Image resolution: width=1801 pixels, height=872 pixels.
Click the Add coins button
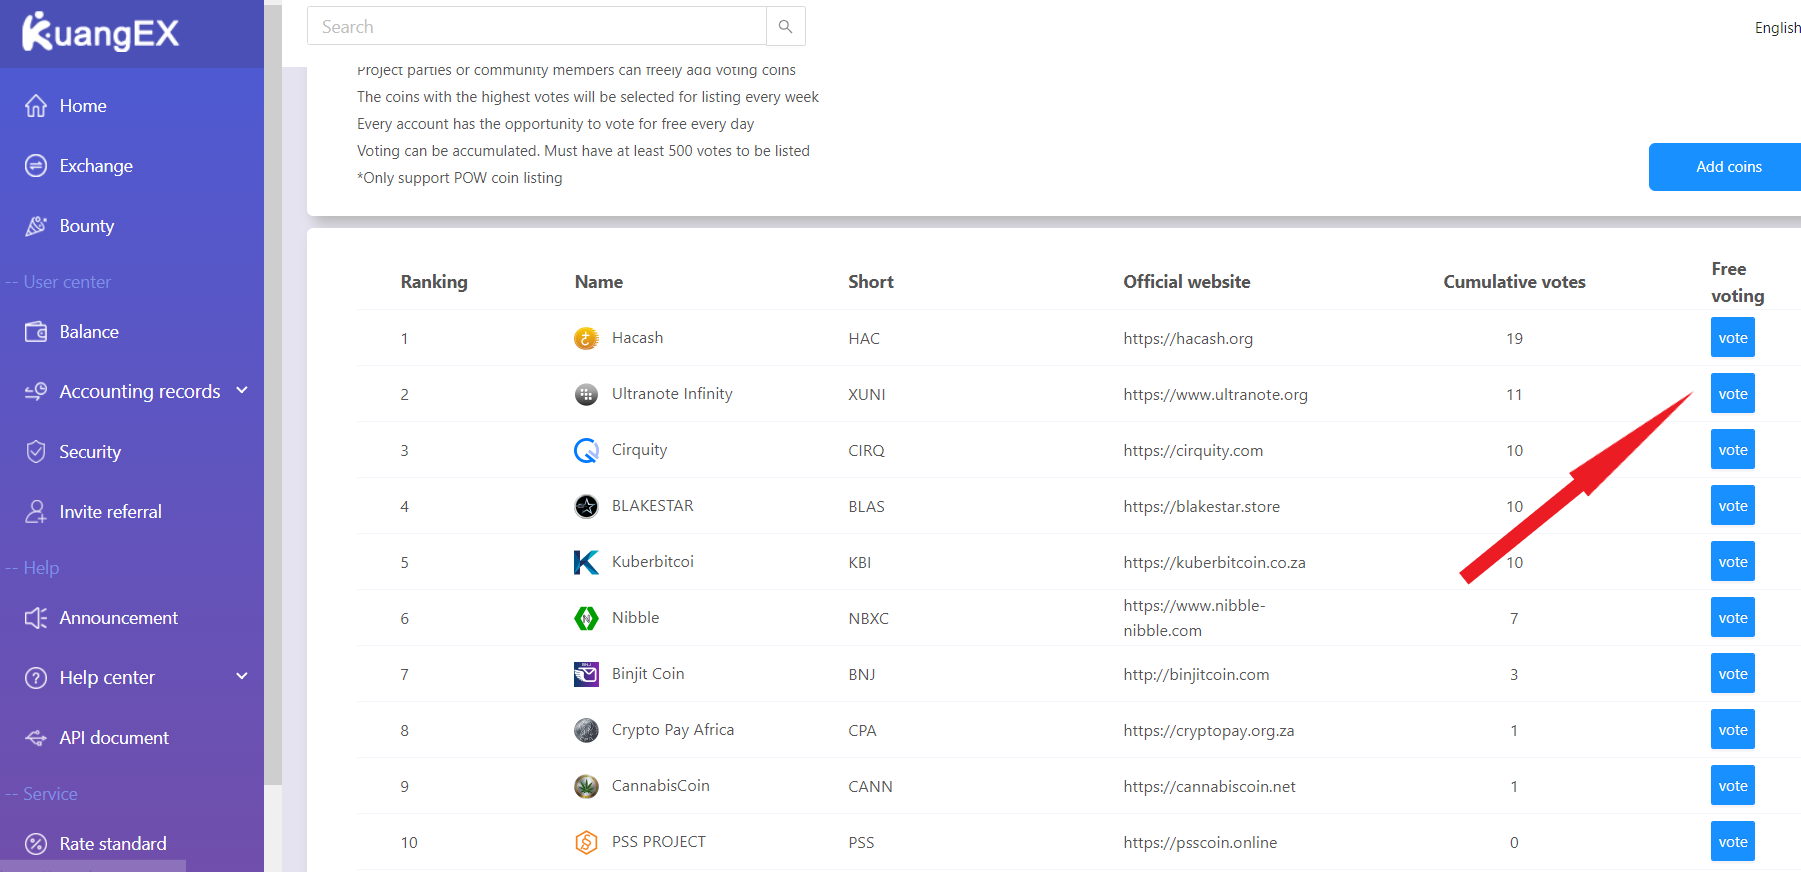[1727, 167]
